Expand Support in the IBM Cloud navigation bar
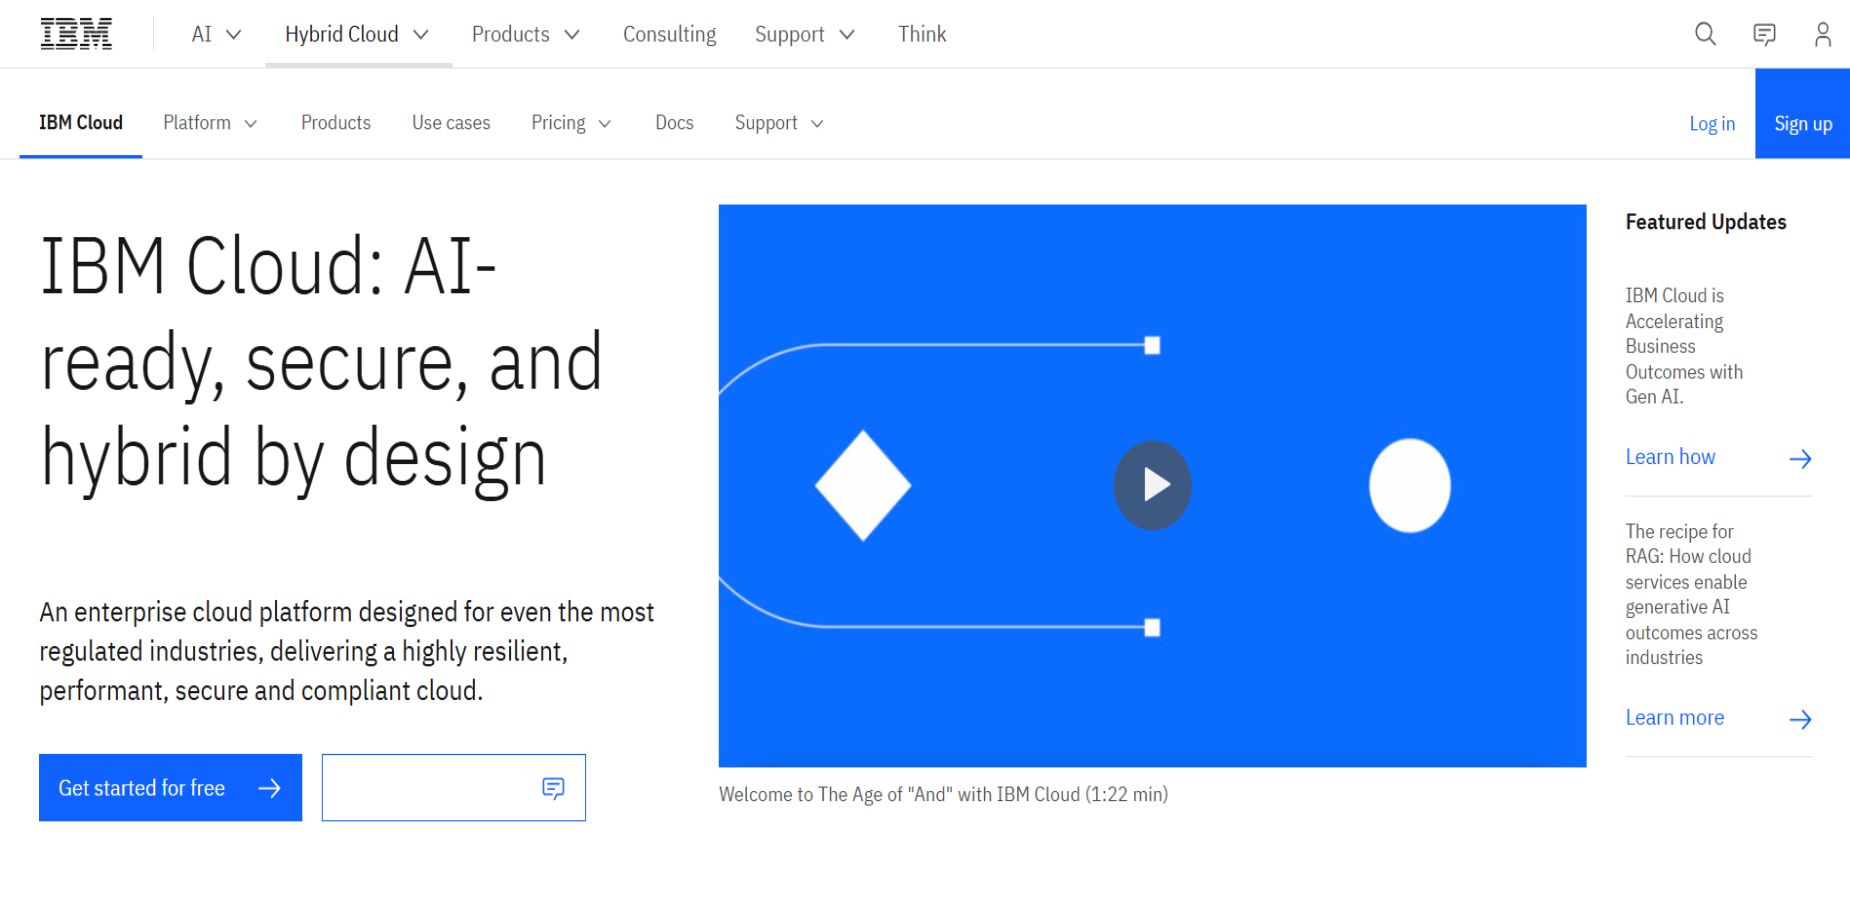The image size is (1850, 900). [x=779, y=123]
